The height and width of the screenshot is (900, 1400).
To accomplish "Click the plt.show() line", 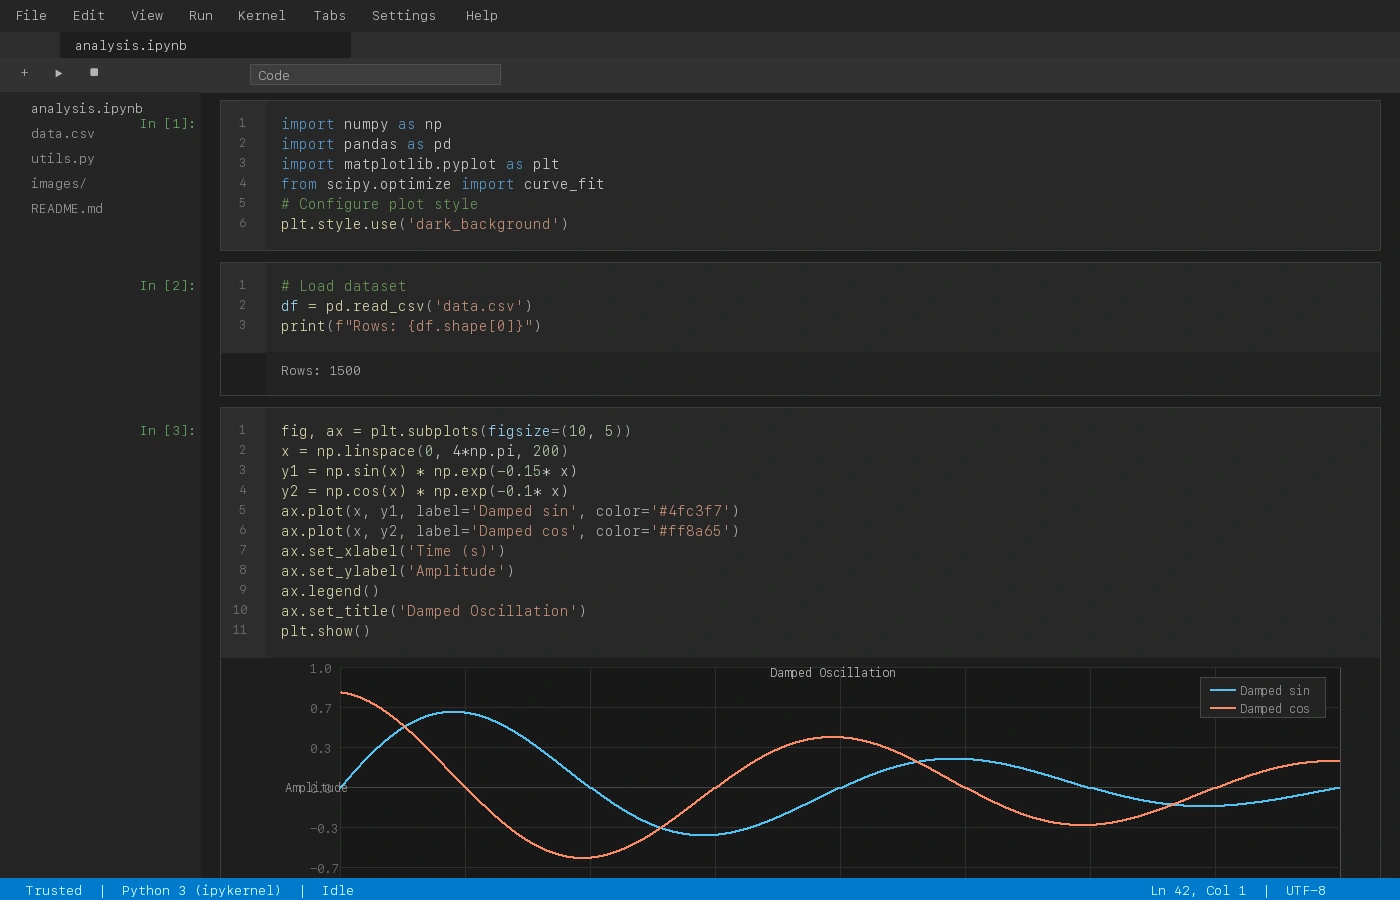I will point(325,631).
